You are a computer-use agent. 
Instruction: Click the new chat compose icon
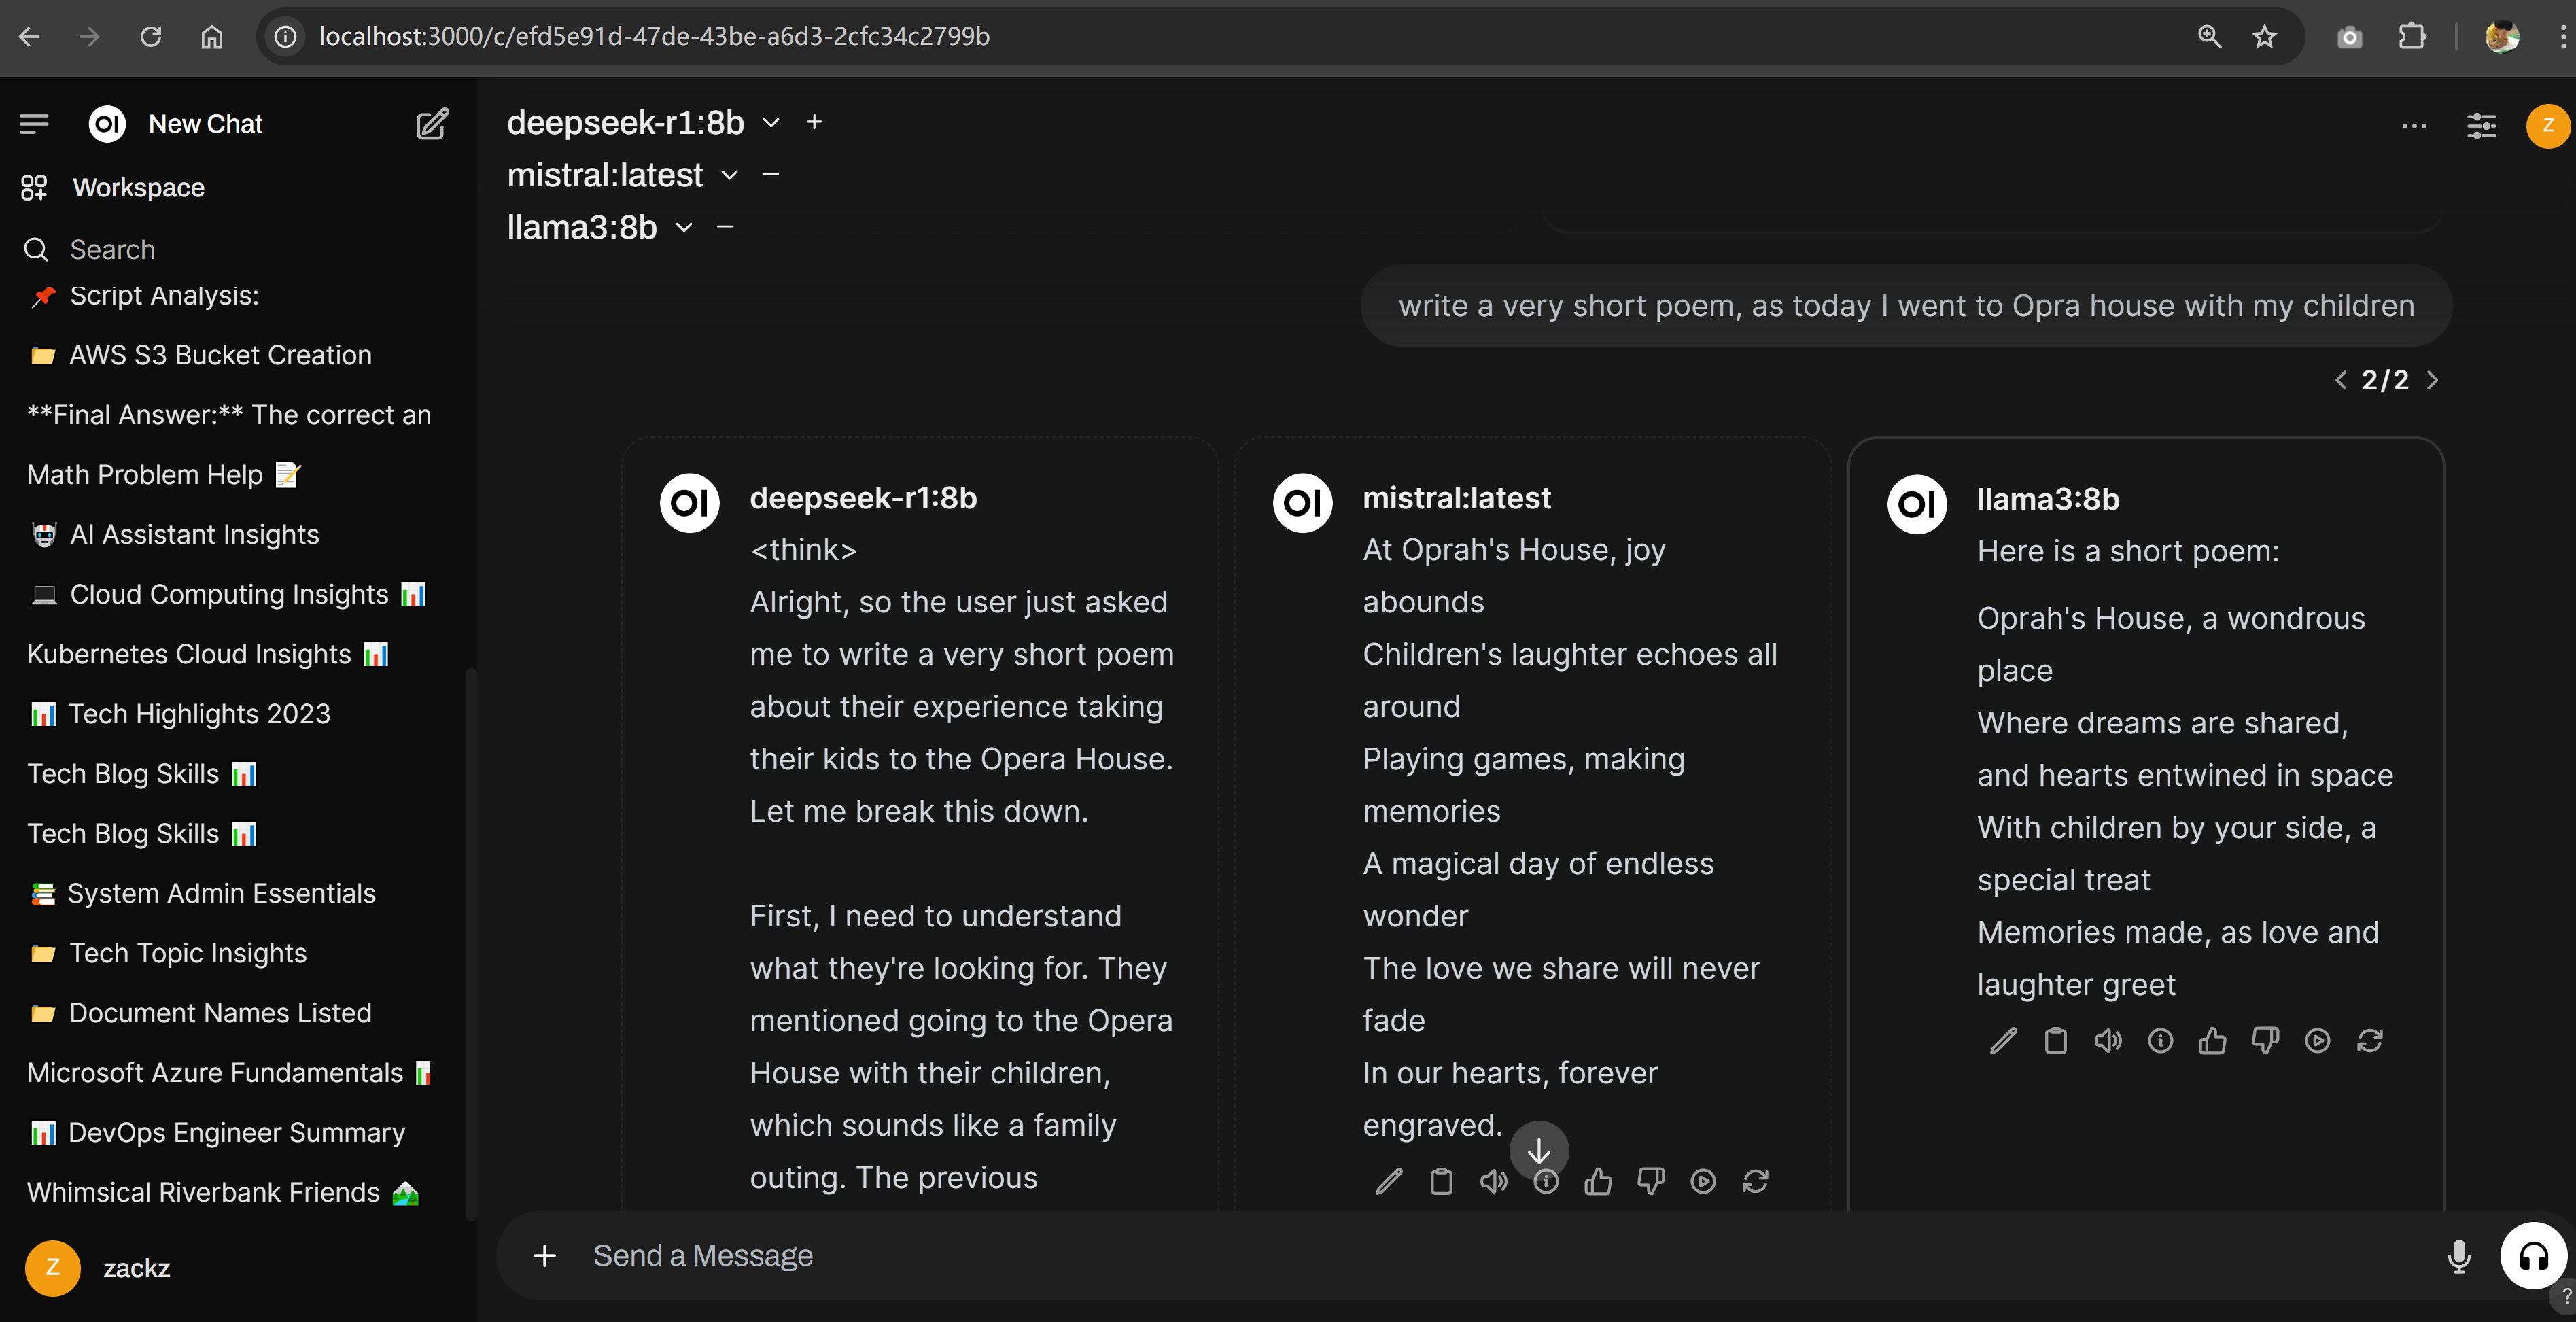(x=432, y=124)
